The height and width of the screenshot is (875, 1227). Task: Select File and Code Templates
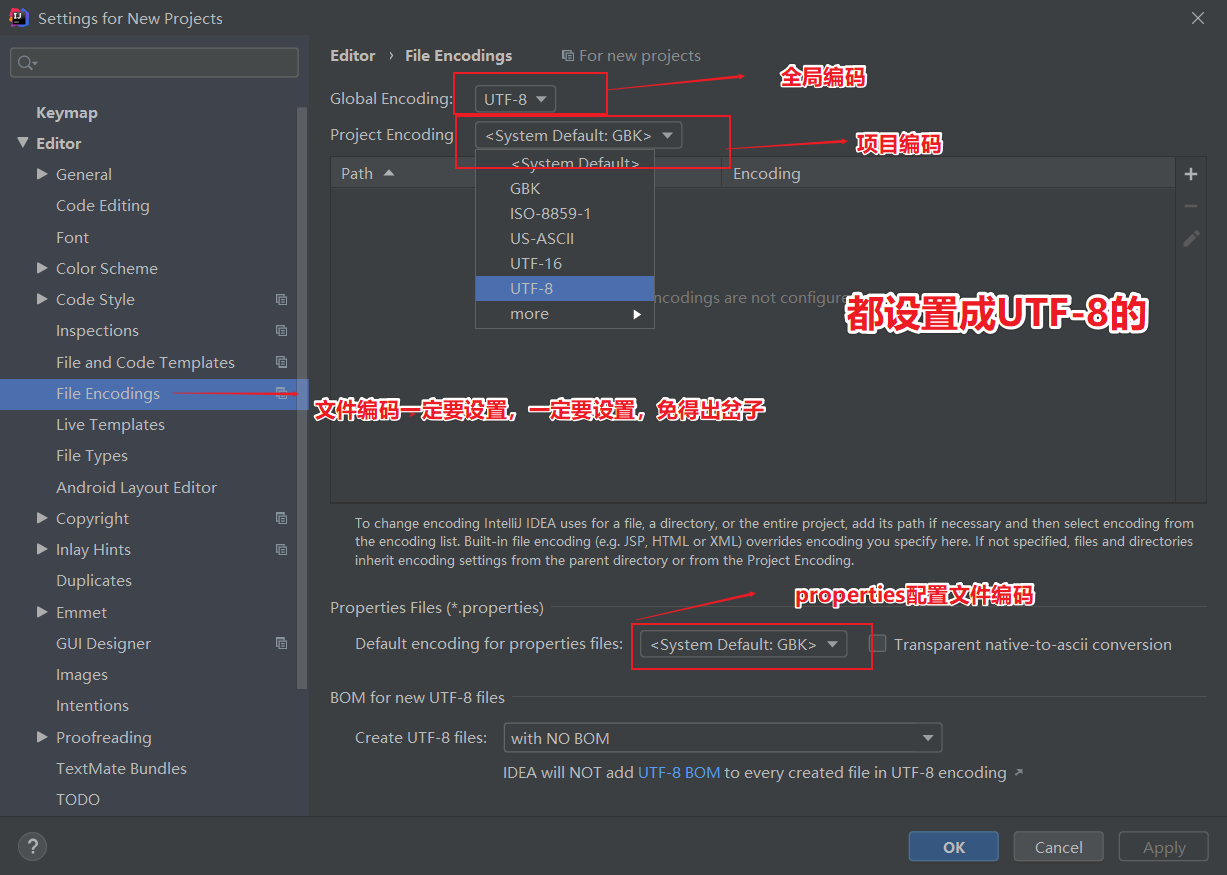[145, 362]
